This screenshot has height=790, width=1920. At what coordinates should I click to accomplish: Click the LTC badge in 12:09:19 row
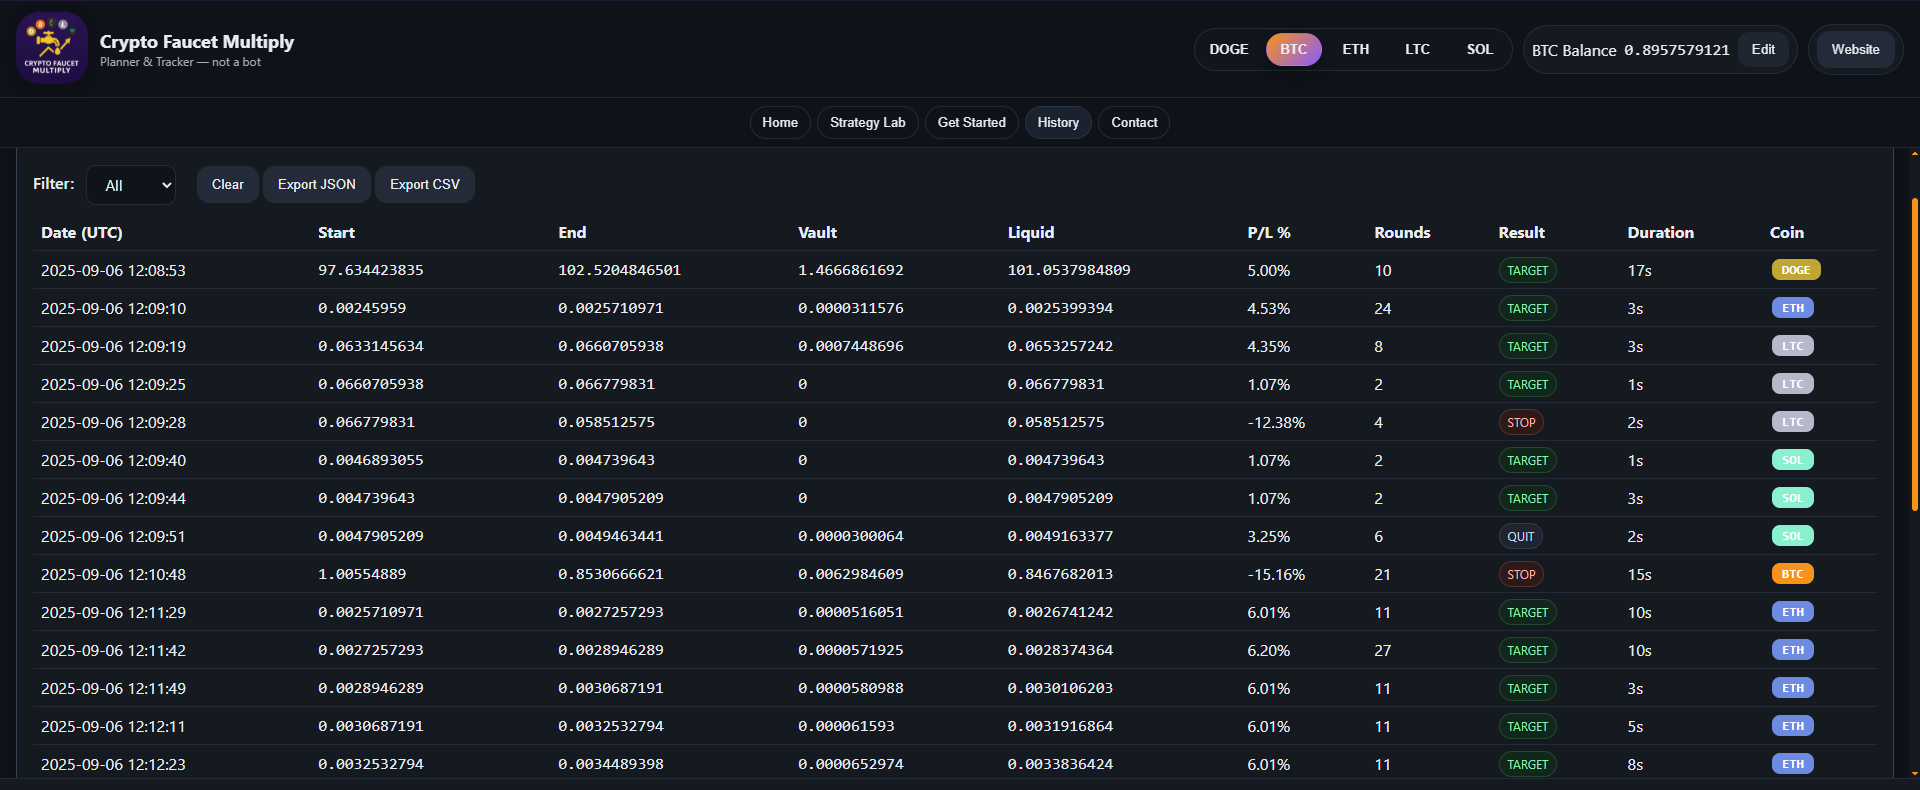[x=1792, y=346]
